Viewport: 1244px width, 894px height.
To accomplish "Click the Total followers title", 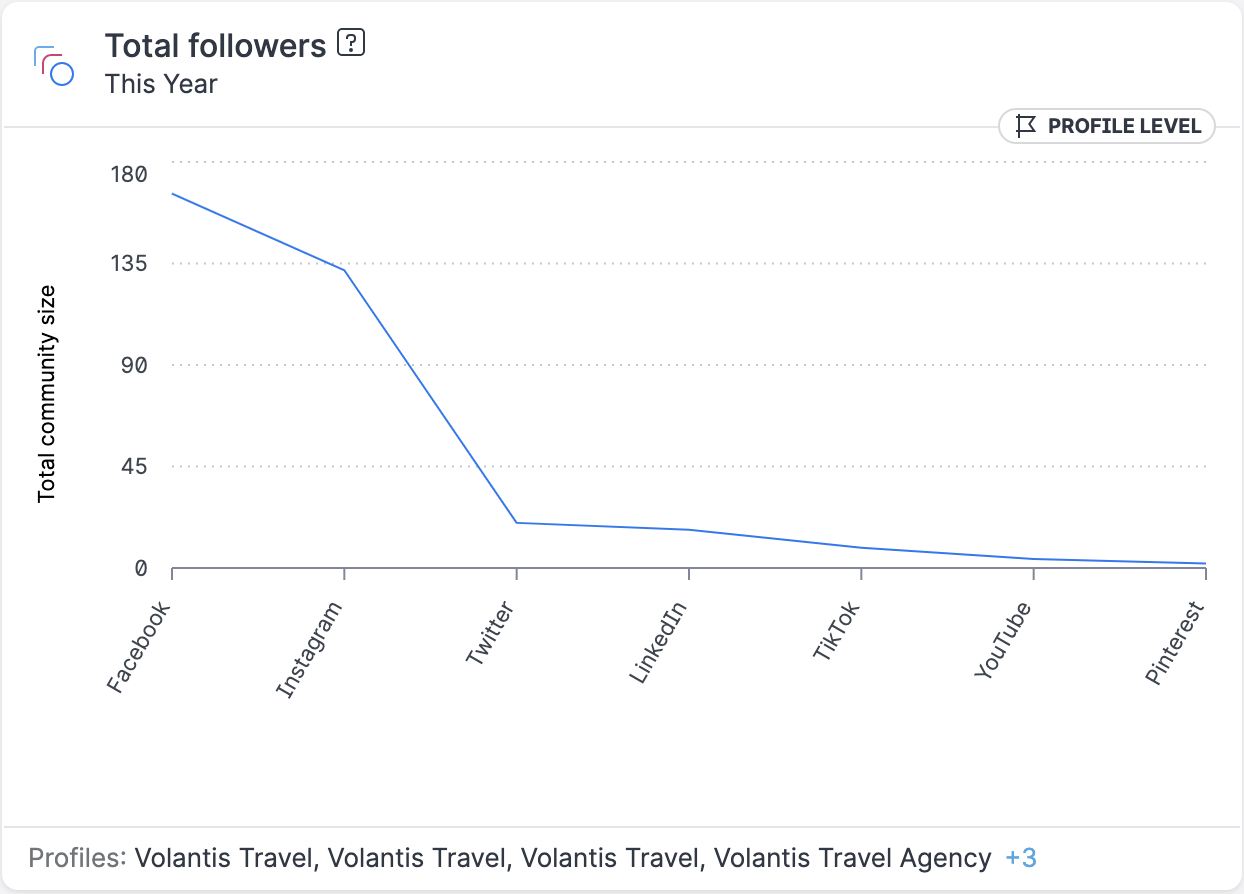I will (x=216, y=46).
